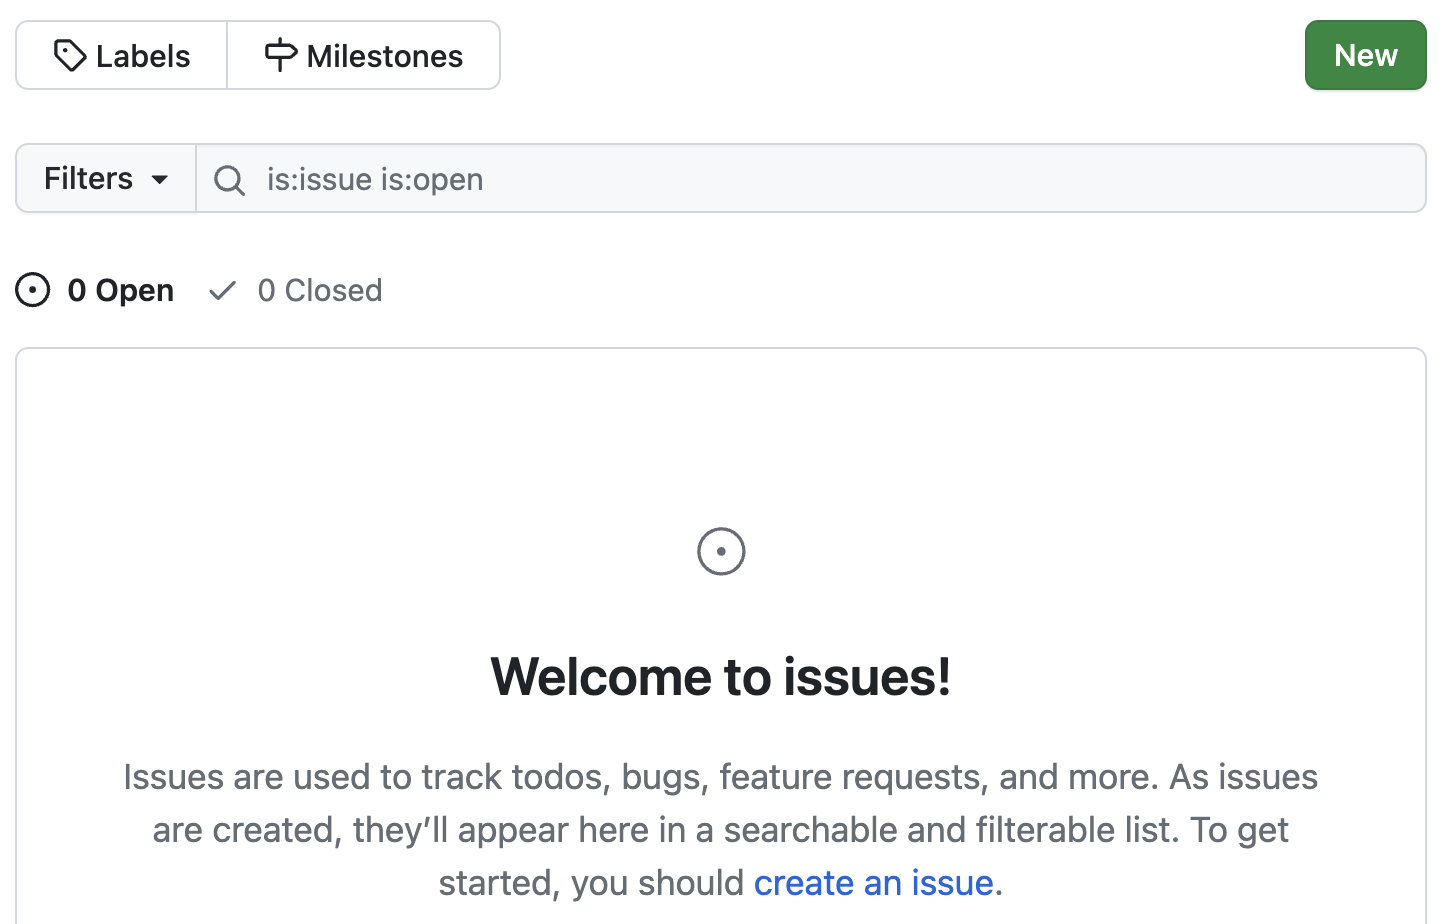Click the Milestones text label
This screenshot has width=1446, height=924.
coord(385,56)
